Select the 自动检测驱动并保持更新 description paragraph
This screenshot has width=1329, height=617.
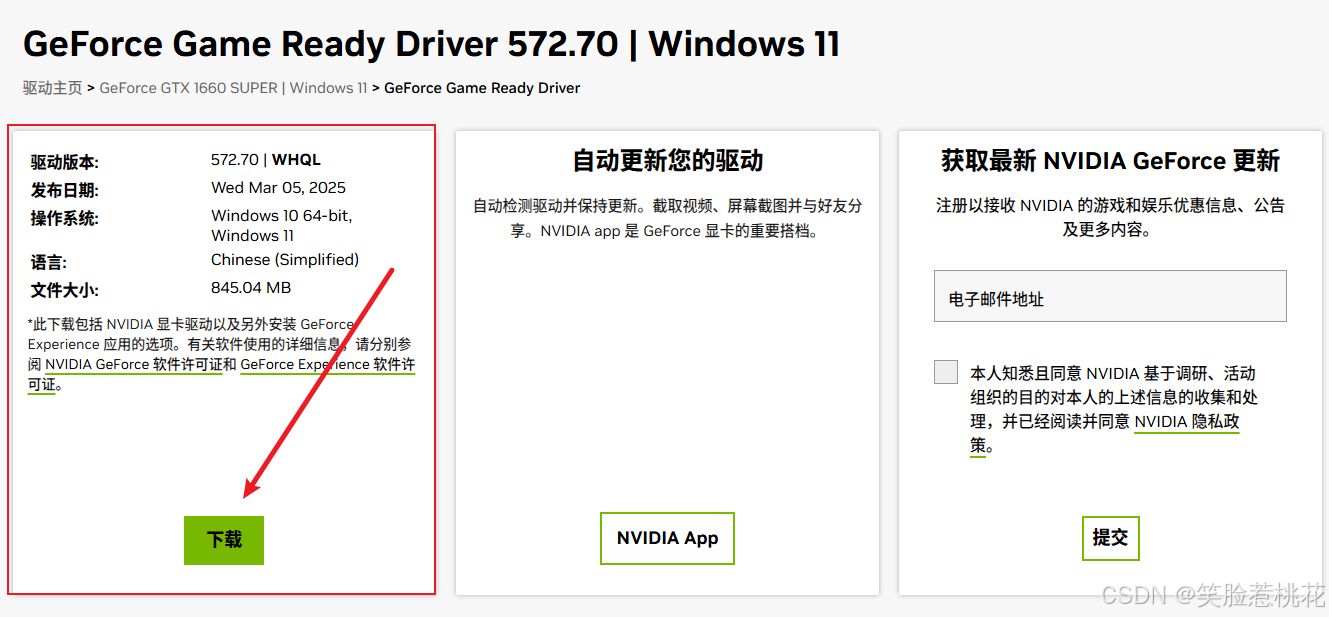coord(667,218)
